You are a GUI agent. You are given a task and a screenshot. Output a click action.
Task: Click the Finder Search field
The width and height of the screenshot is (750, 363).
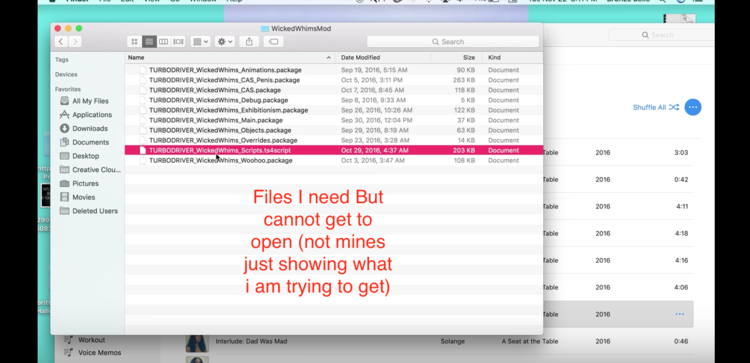point(453,42)
